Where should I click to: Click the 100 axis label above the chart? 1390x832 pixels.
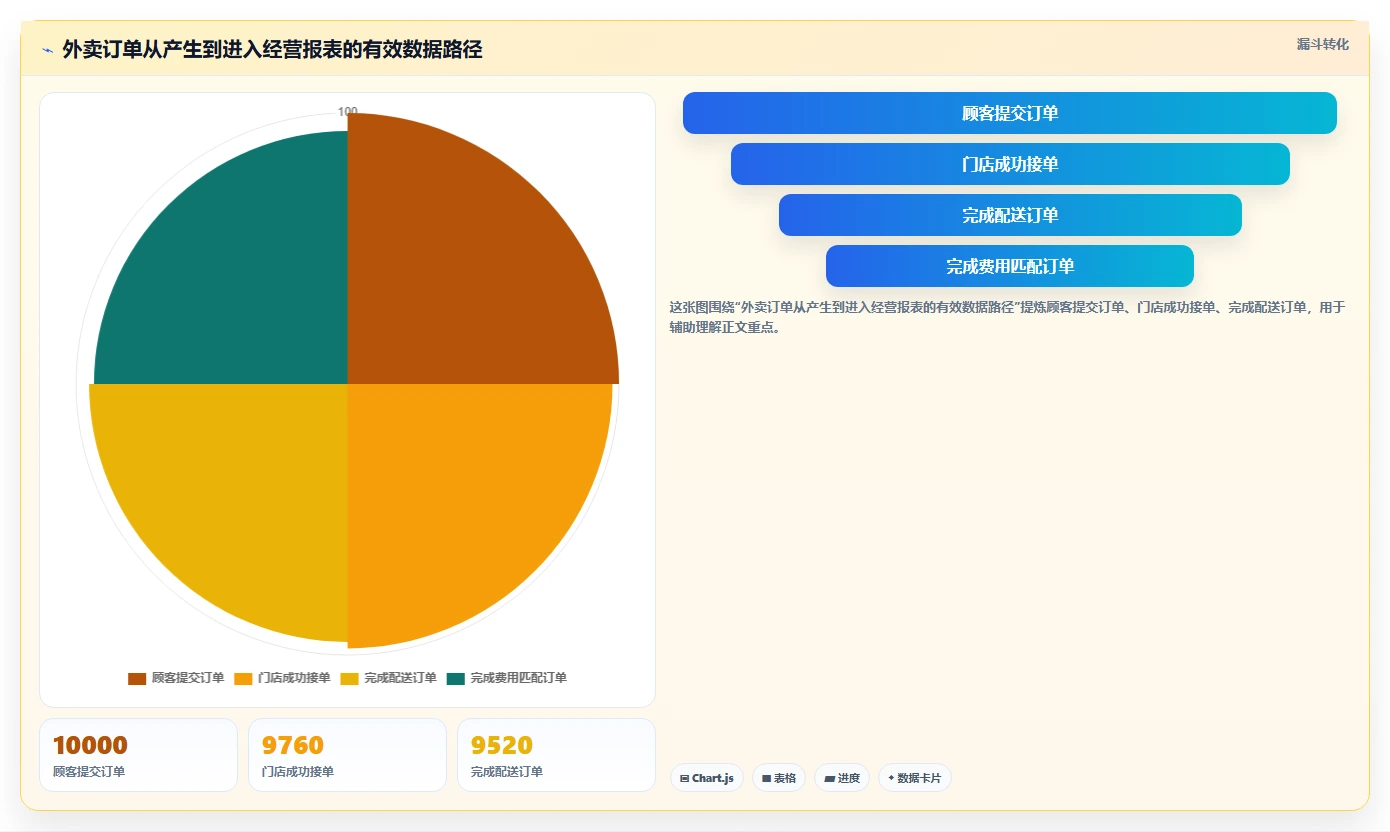pos(348,112)
